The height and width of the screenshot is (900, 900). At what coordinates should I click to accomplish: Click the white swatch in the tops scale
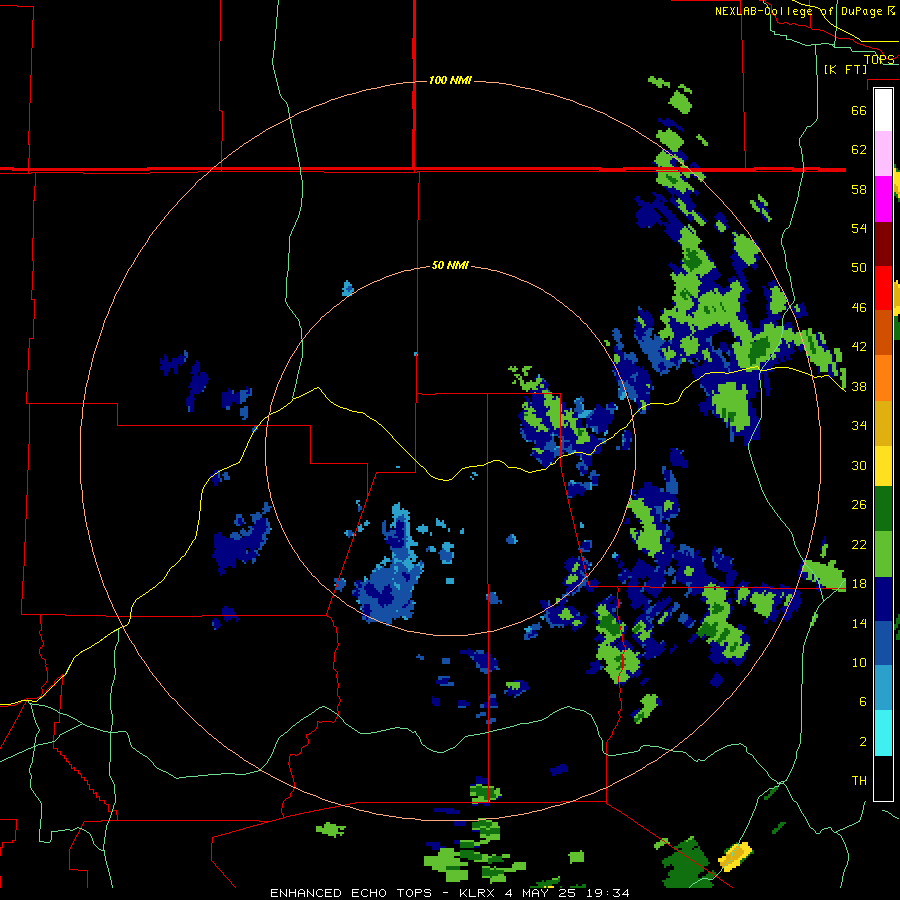(x=883, y=110)
